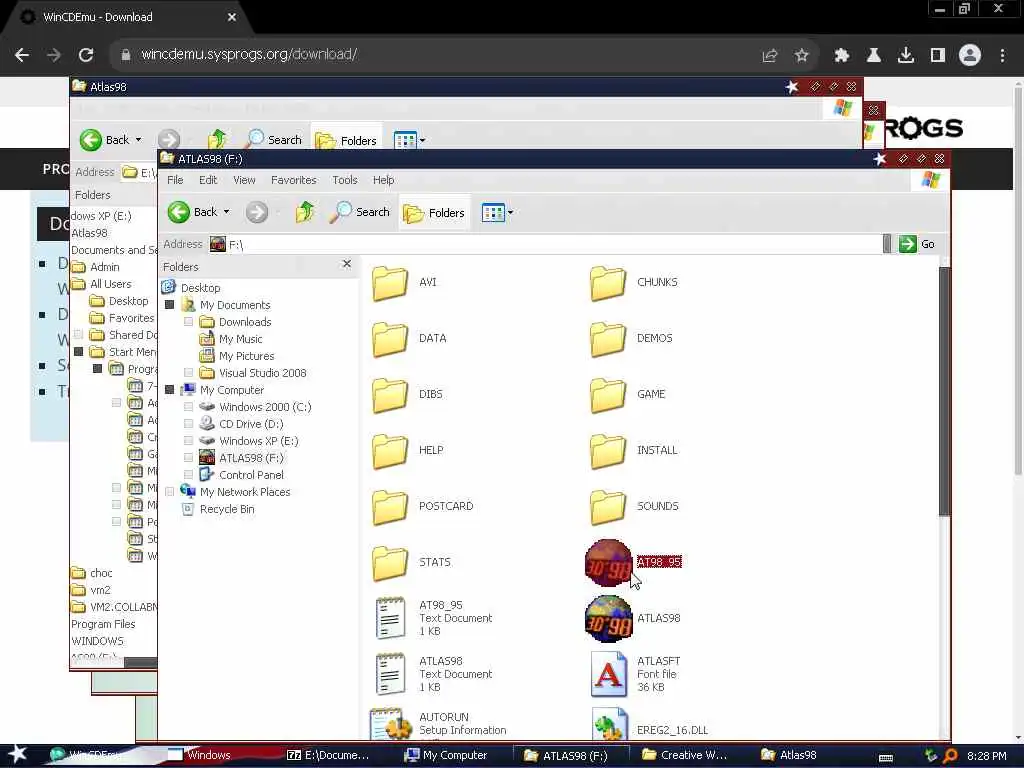Open the HELP folder
This screenshot has width=1024, height=768.
[x=391, y=451]
